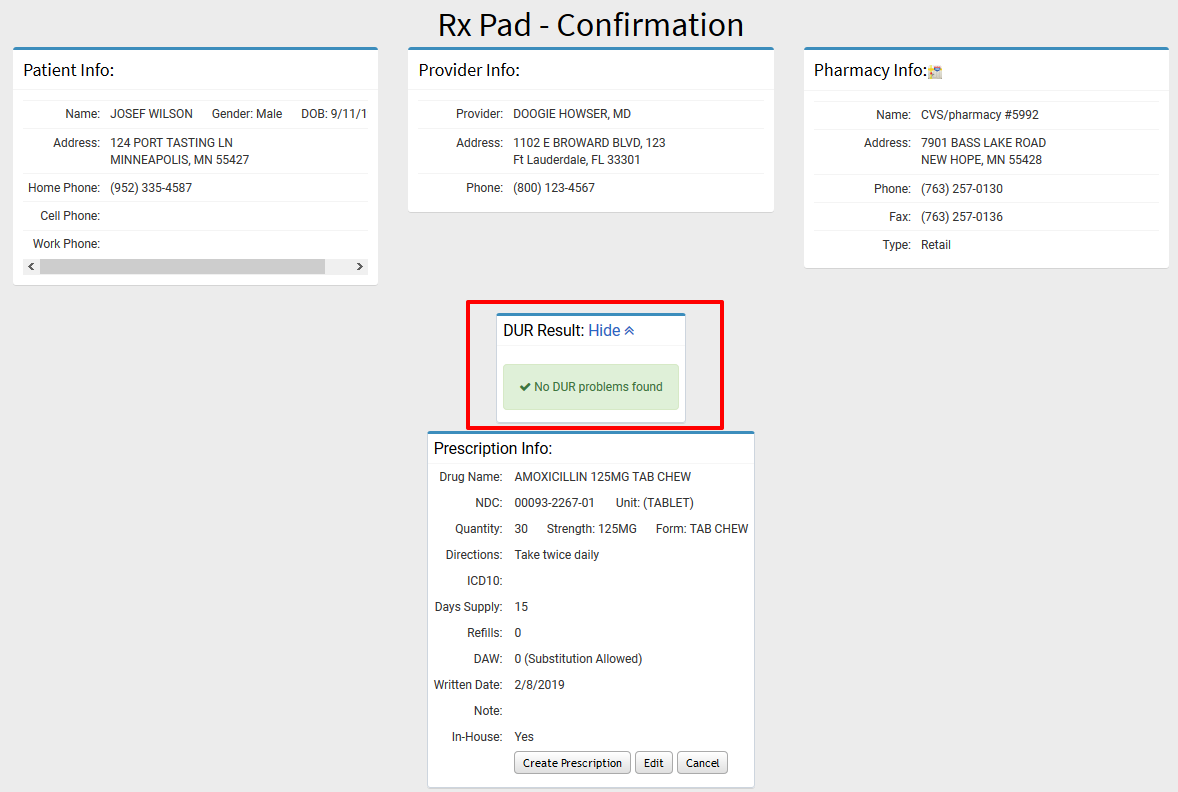Viewport: 1178px width, 792px height.
Task: Click the patient home phone number
Action: click(151, 188)
